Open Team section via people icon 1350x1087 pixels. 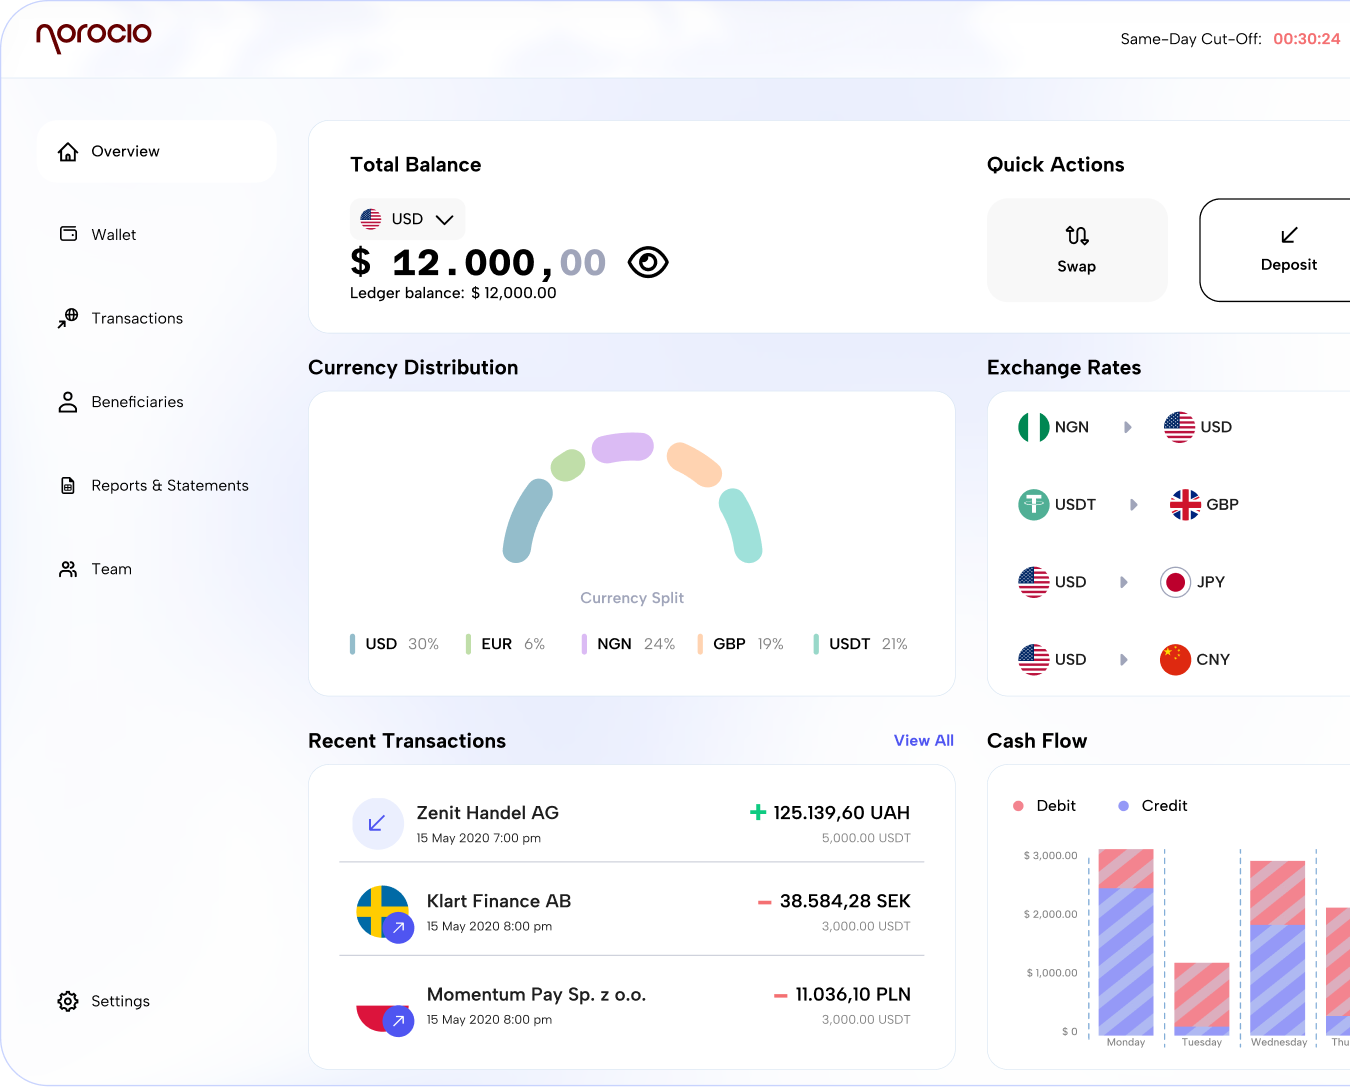67,568
